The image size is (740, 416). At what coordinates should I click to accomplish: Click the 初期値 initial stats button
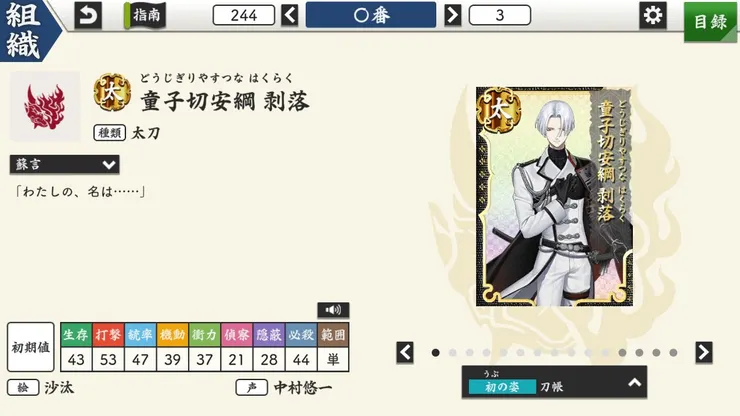coord(31,347)
